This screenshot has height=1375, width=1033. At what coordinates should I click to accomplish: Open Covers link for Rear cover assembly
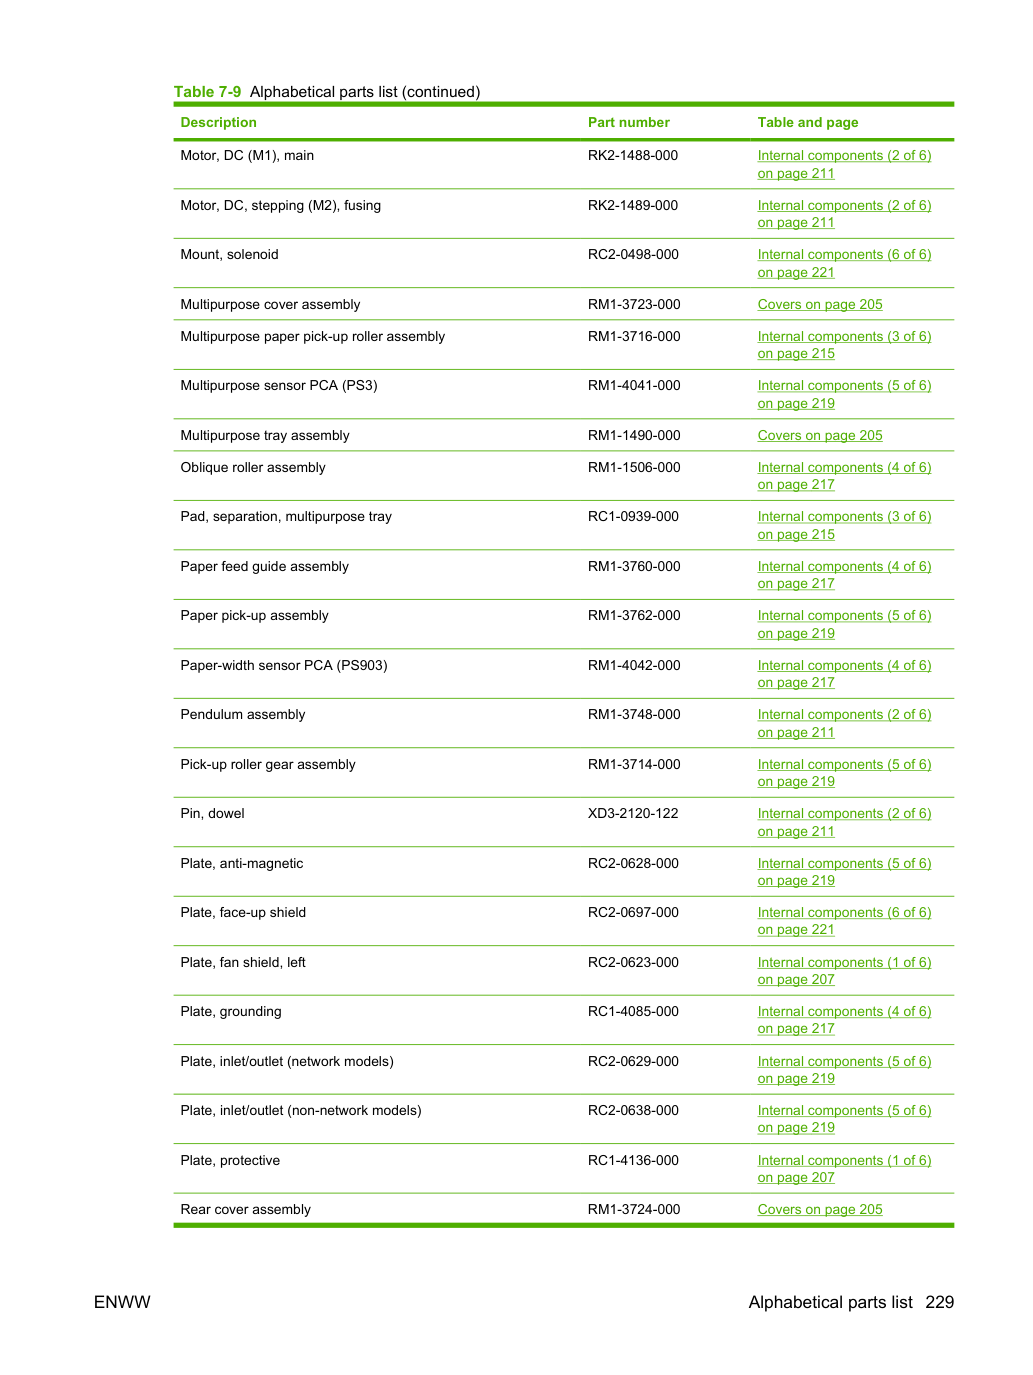click(x=820, y=1209)
